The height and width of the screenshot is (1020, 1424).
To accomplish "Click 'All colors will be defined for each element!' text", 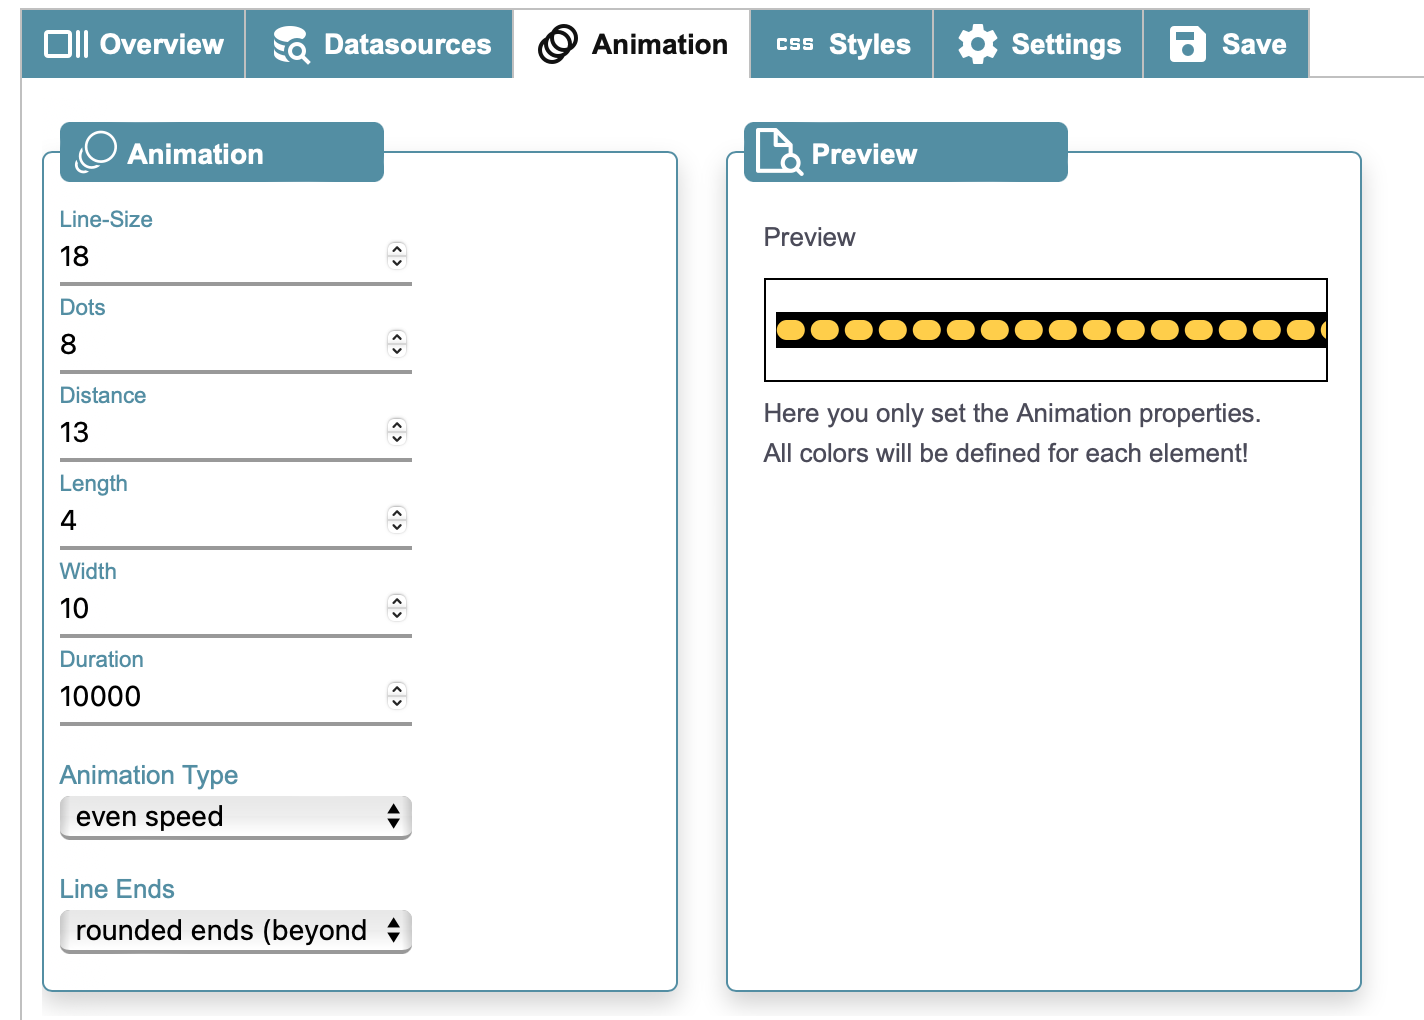I will [1006, 453].
